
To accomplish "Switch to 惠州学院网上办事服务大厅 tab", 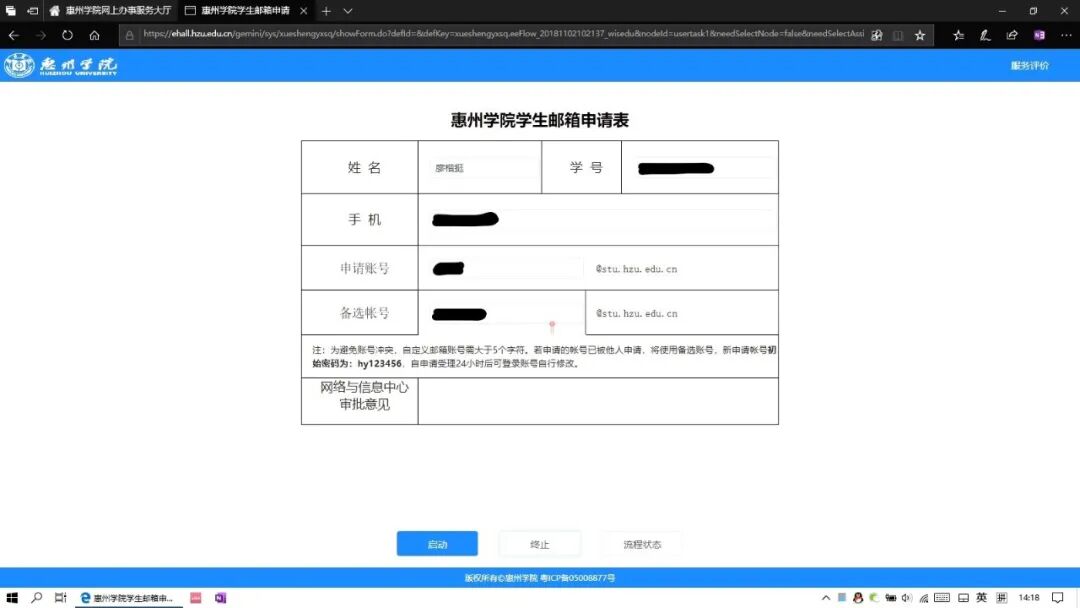I will click(110, 11).
